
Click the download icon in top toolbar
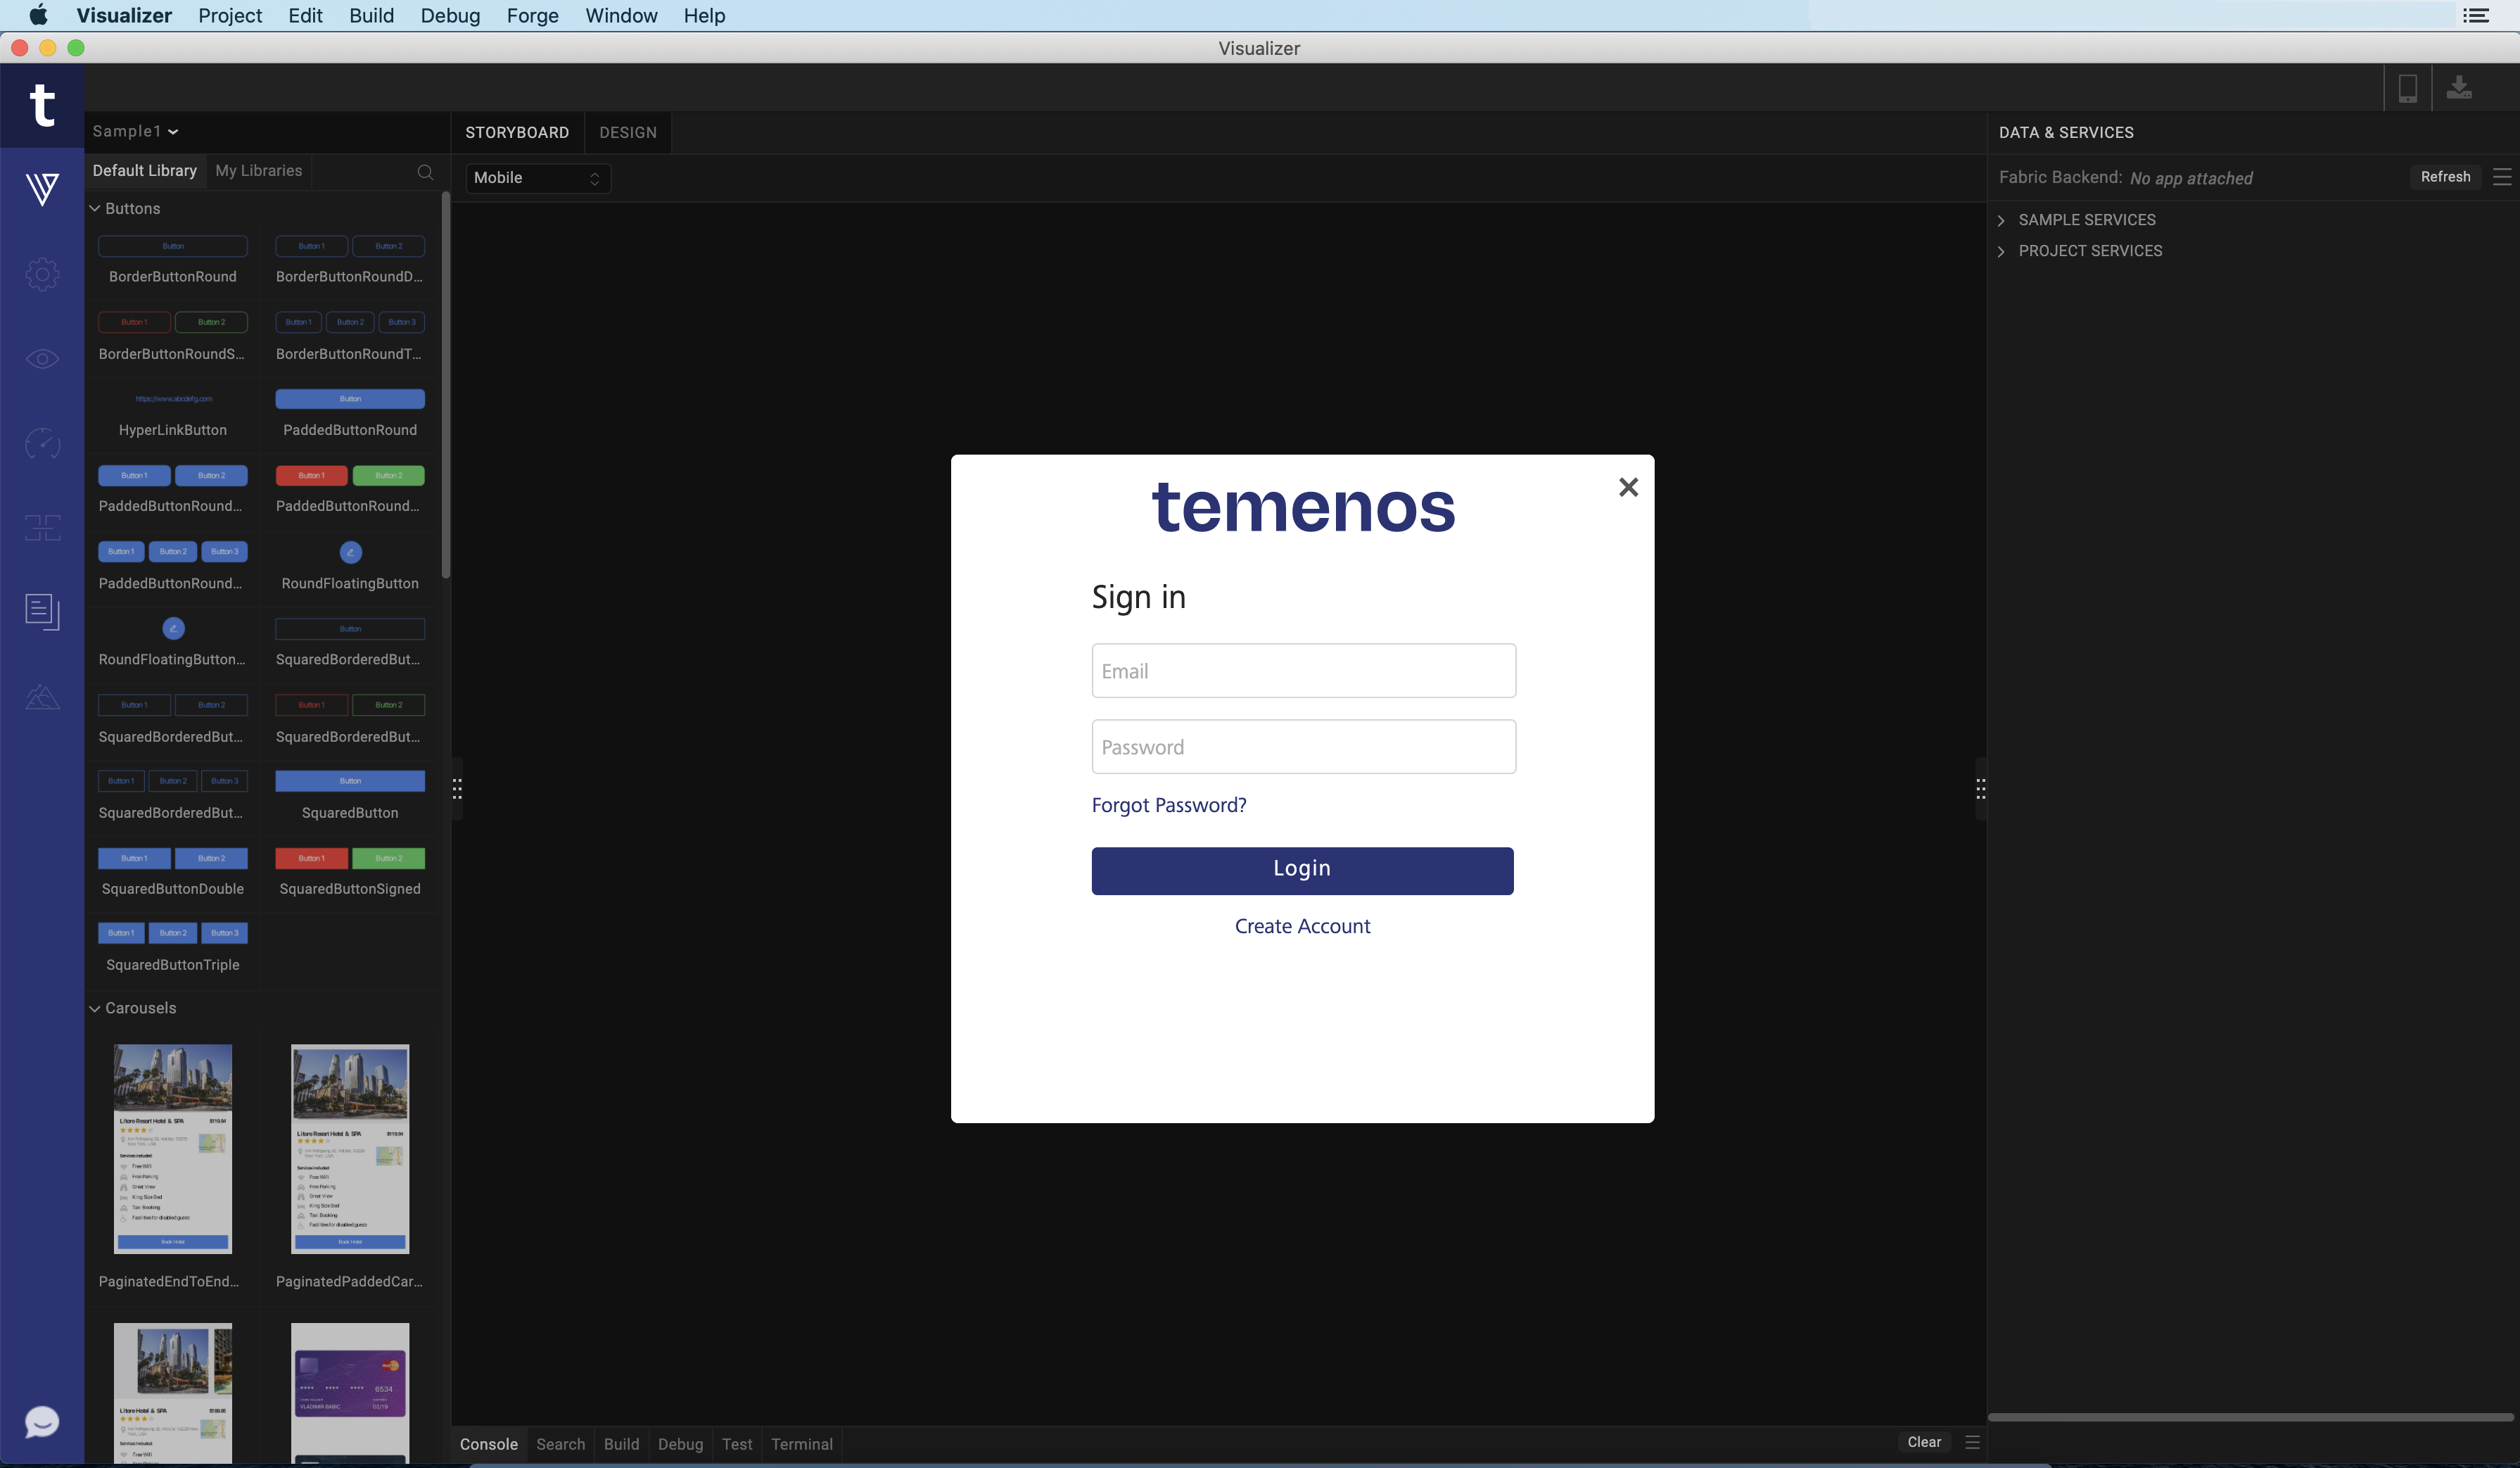(x=2459, y=88)
